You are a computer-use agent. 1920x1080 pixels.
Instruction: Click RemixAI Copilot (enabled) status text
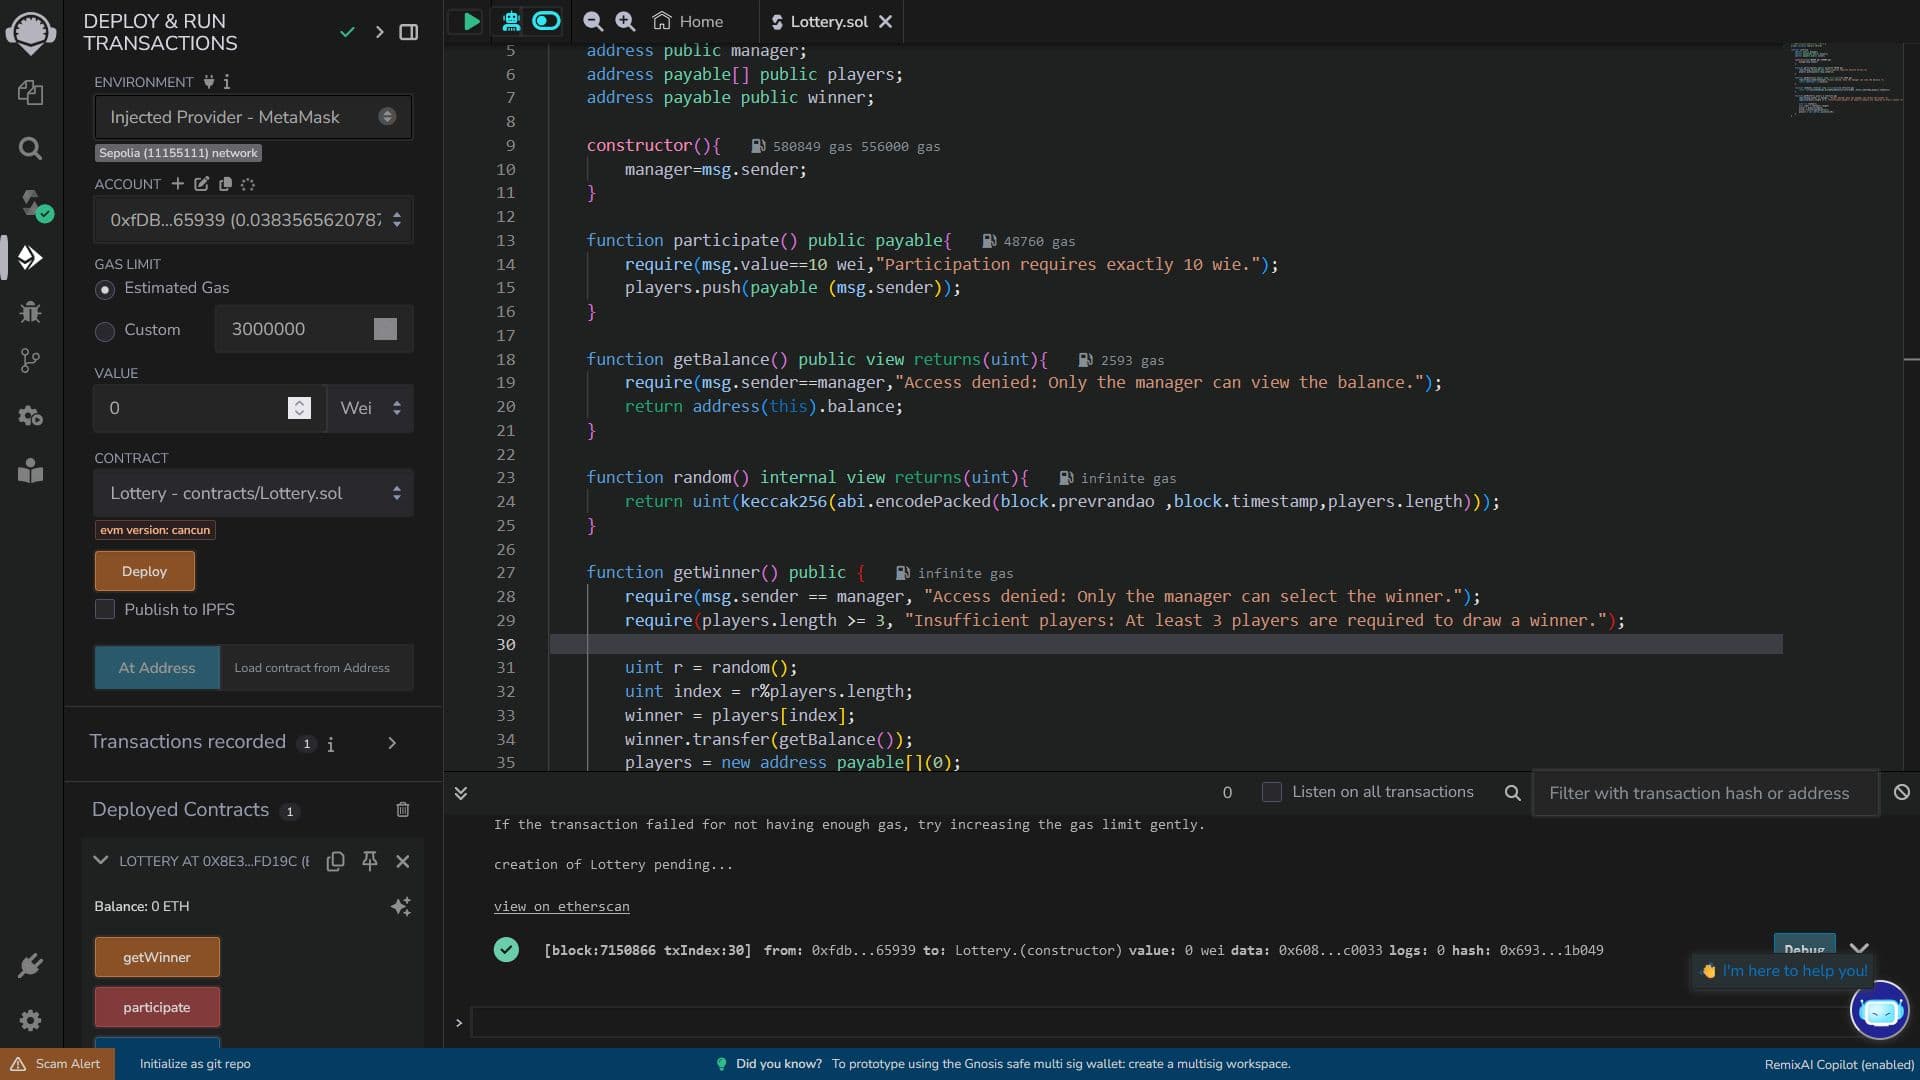point(1839,1064)
